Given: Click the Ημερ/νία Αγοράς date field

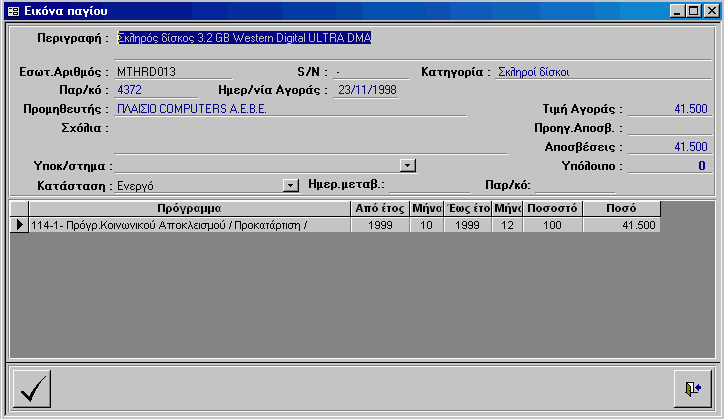Looking at the screenshot, I should pyautogui.click(x=367, y=90).
